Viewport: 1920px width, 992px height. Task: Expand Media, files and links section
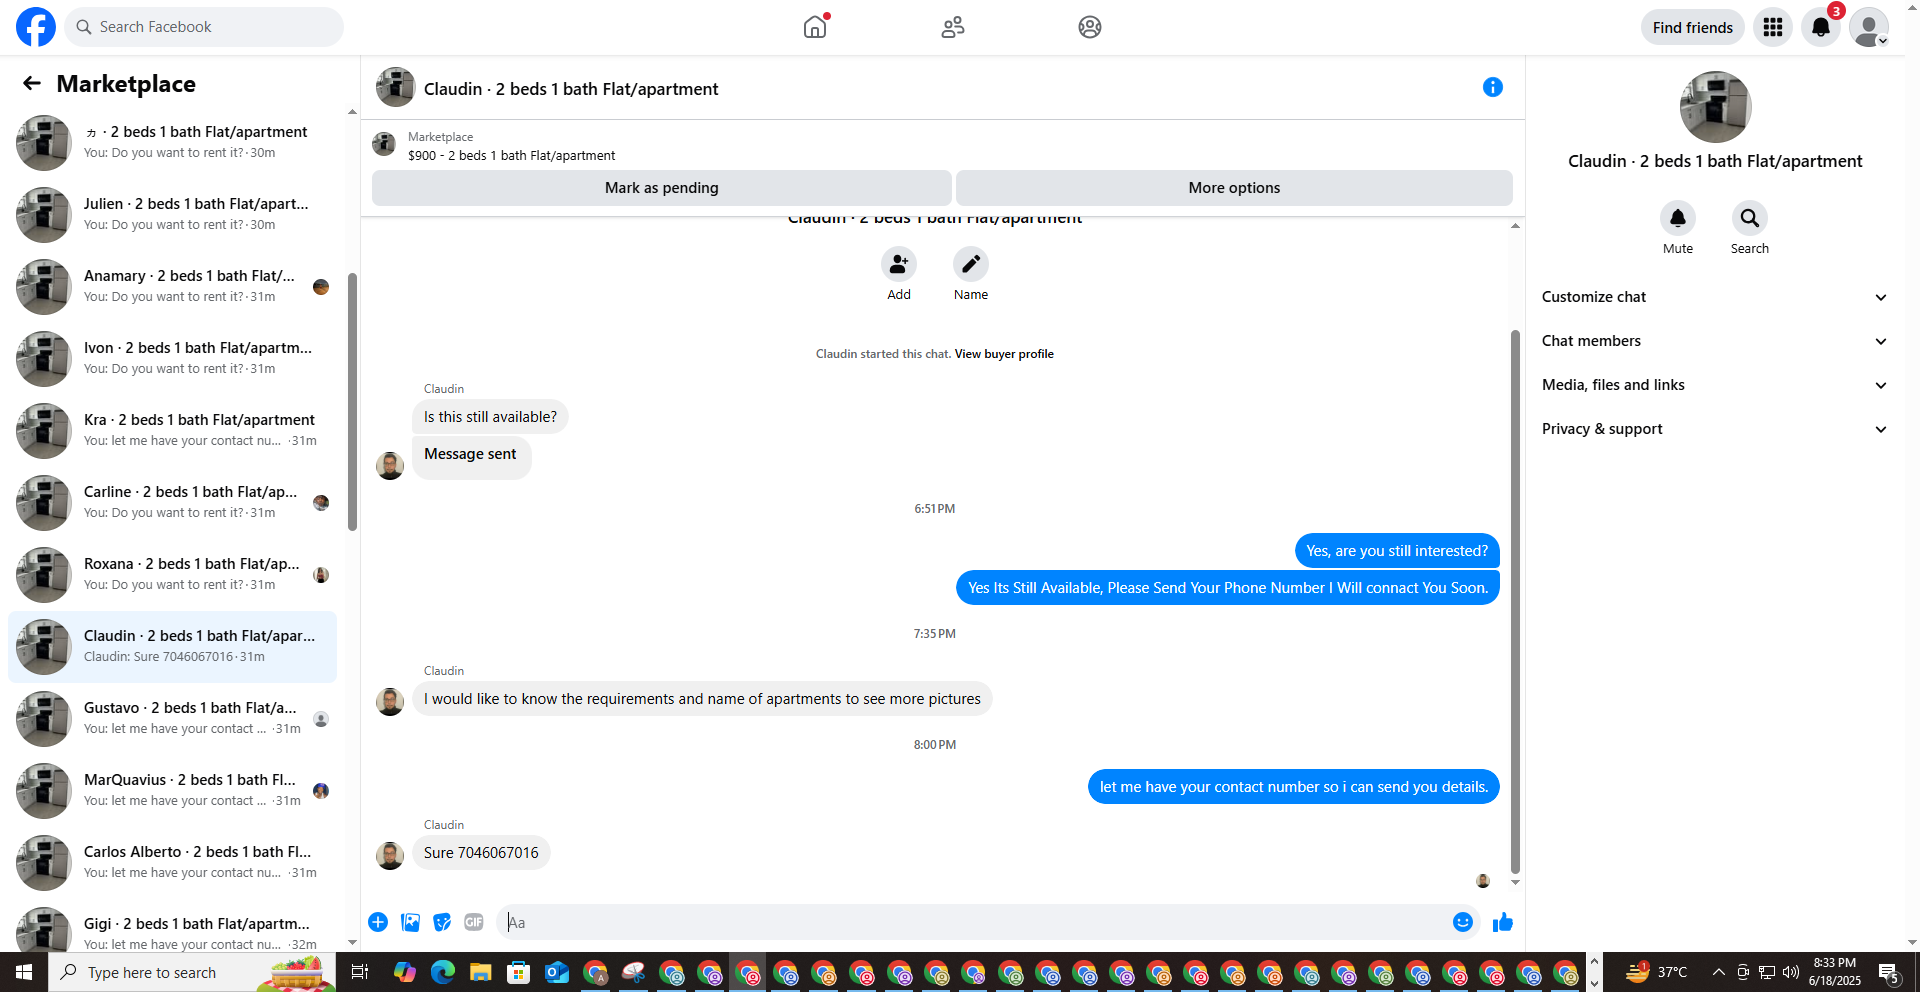[x=1714, y=385]
